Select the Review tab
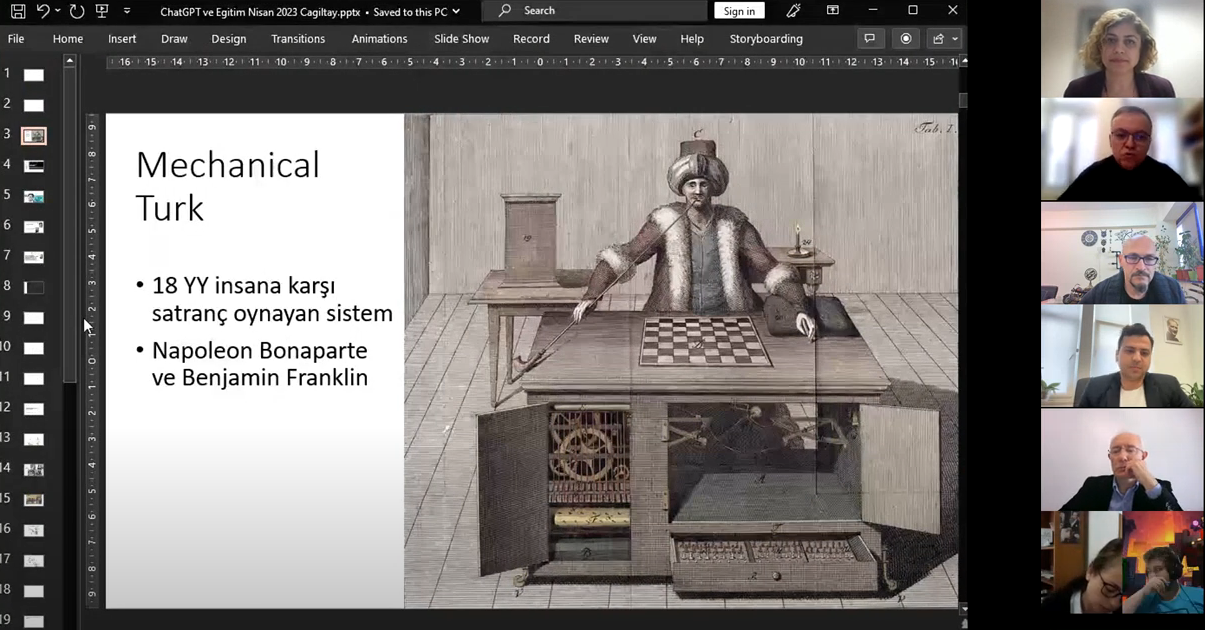This screenshot has width=1206, height=630. (x=591, y=39)
